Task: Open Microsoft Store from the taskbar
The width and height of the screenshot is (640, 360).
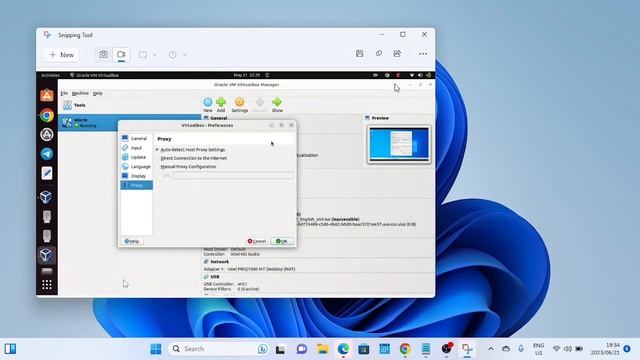Action: click(364, 349)
